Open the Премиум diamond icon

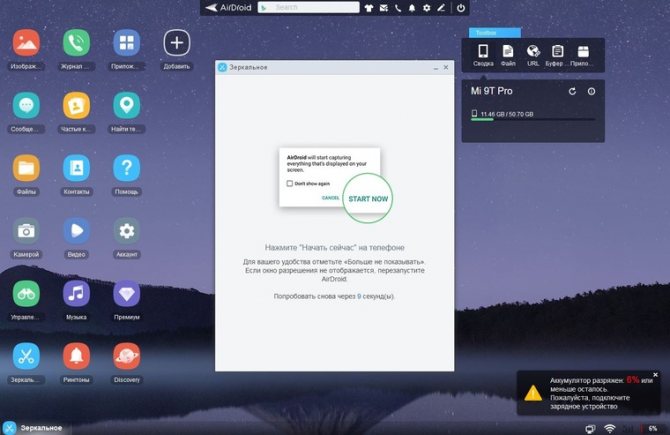point(126,294)
